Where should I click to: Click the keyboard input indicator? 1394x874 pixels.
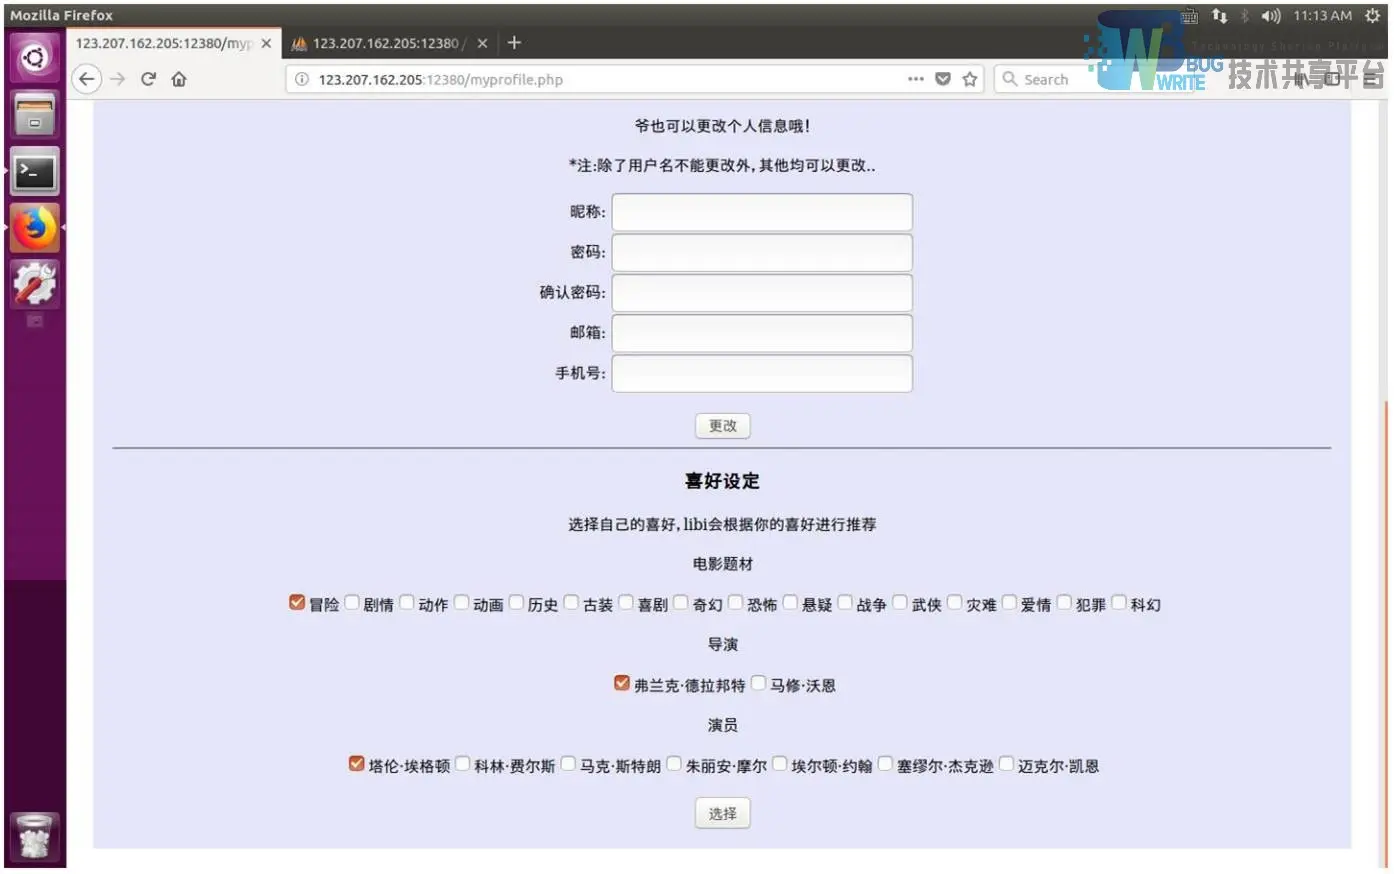click(1189, 15)
